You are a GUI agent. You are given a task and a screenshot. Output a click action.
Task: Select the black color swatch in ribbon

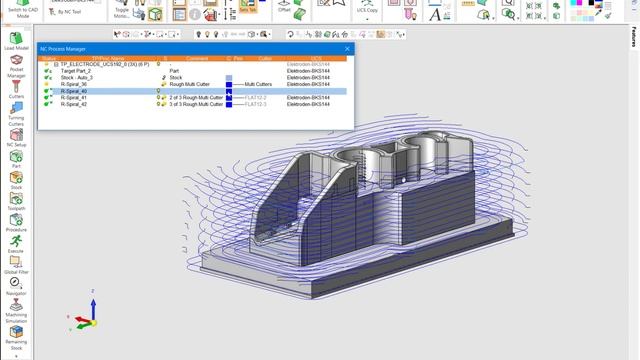[591, 3]
